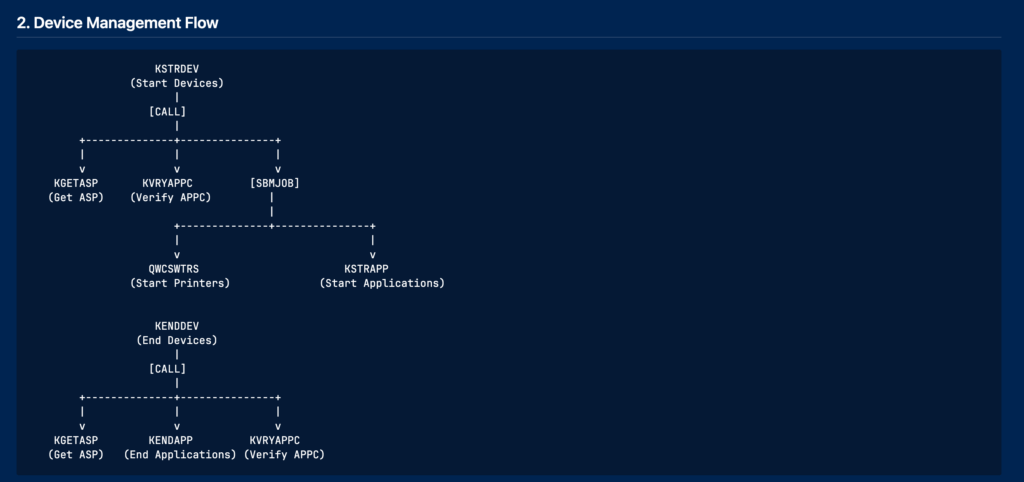Click the [CALL] node beneath Start Devices

(x=167, y=112)
